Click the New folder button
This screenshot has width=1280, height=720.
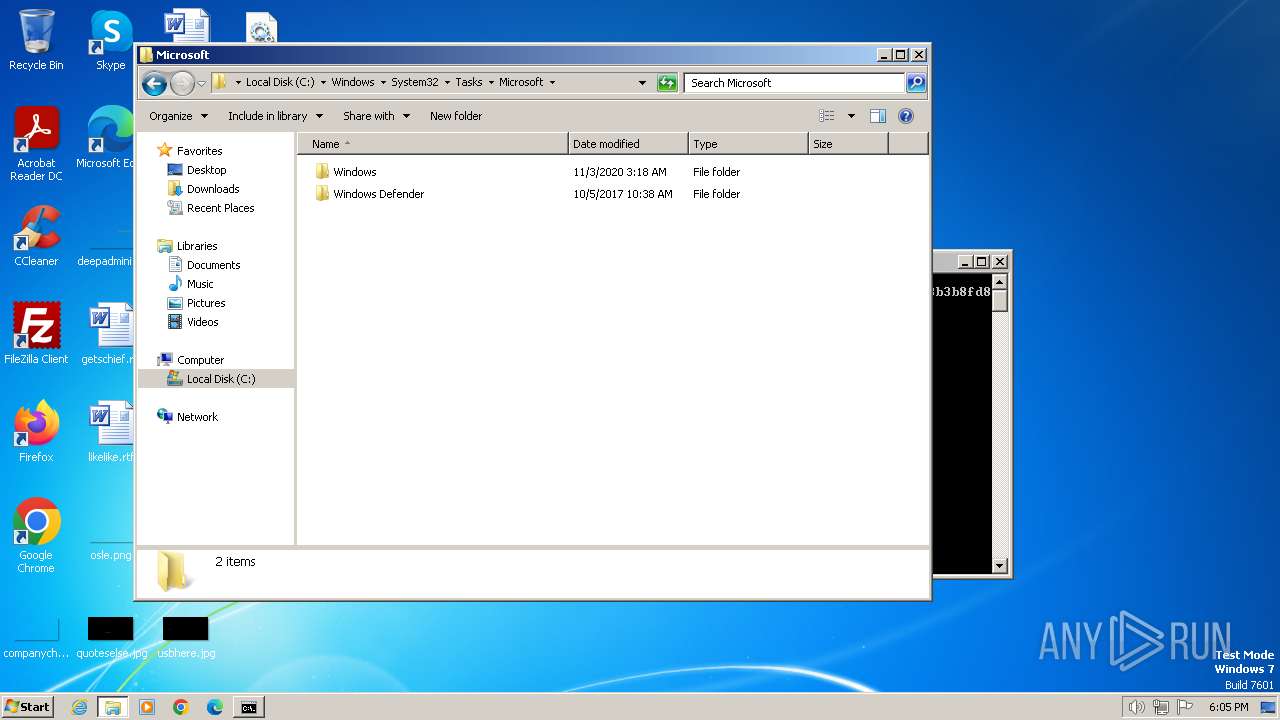tap(456, 116)
